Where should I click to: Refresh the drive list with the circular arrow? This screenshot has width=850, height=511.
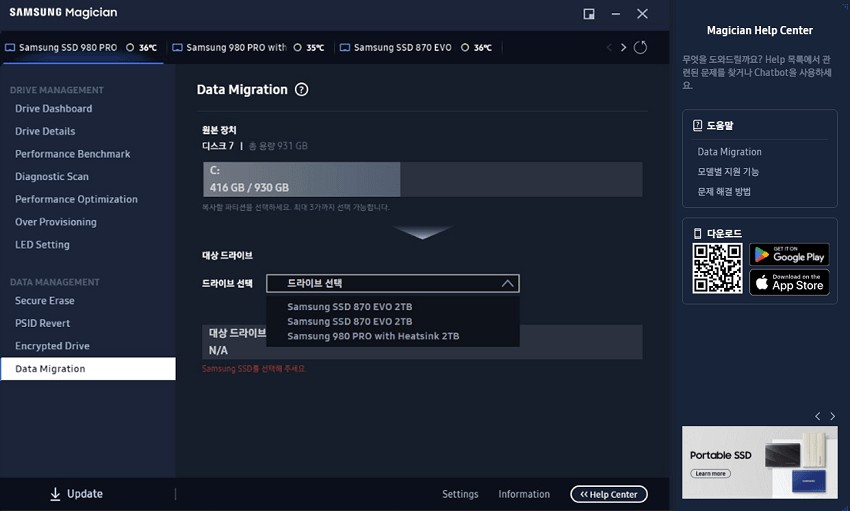pos(641,47)
